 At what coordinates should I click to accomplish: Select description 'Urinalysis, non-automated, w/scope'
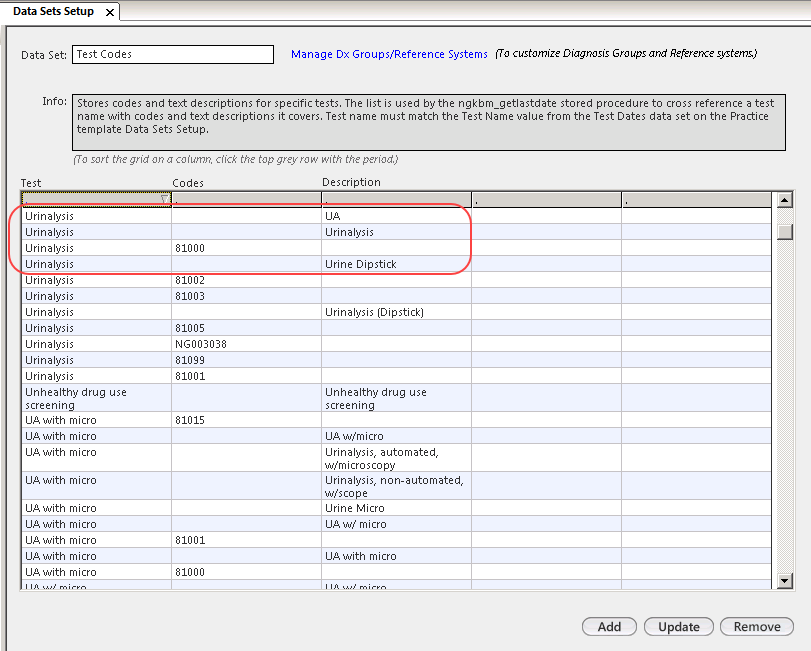tap(396, 486)
